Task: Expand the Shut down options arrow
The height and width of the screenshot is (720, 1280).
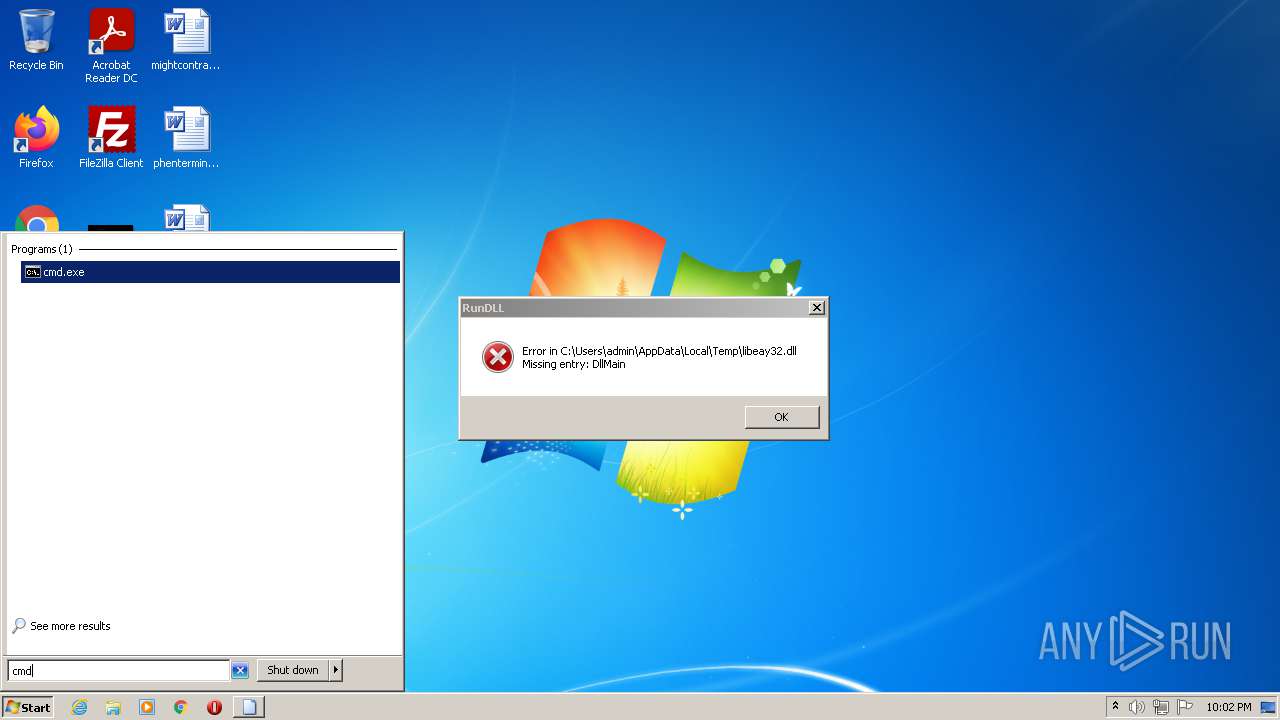Action: (336, 670)
